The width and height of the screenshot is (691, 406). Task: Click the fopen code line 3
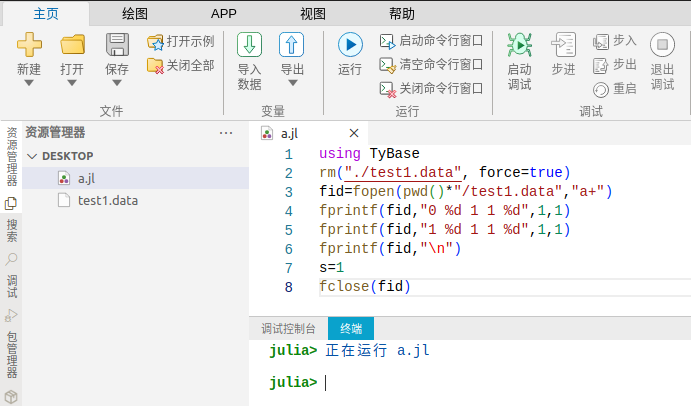pos(466,191)
